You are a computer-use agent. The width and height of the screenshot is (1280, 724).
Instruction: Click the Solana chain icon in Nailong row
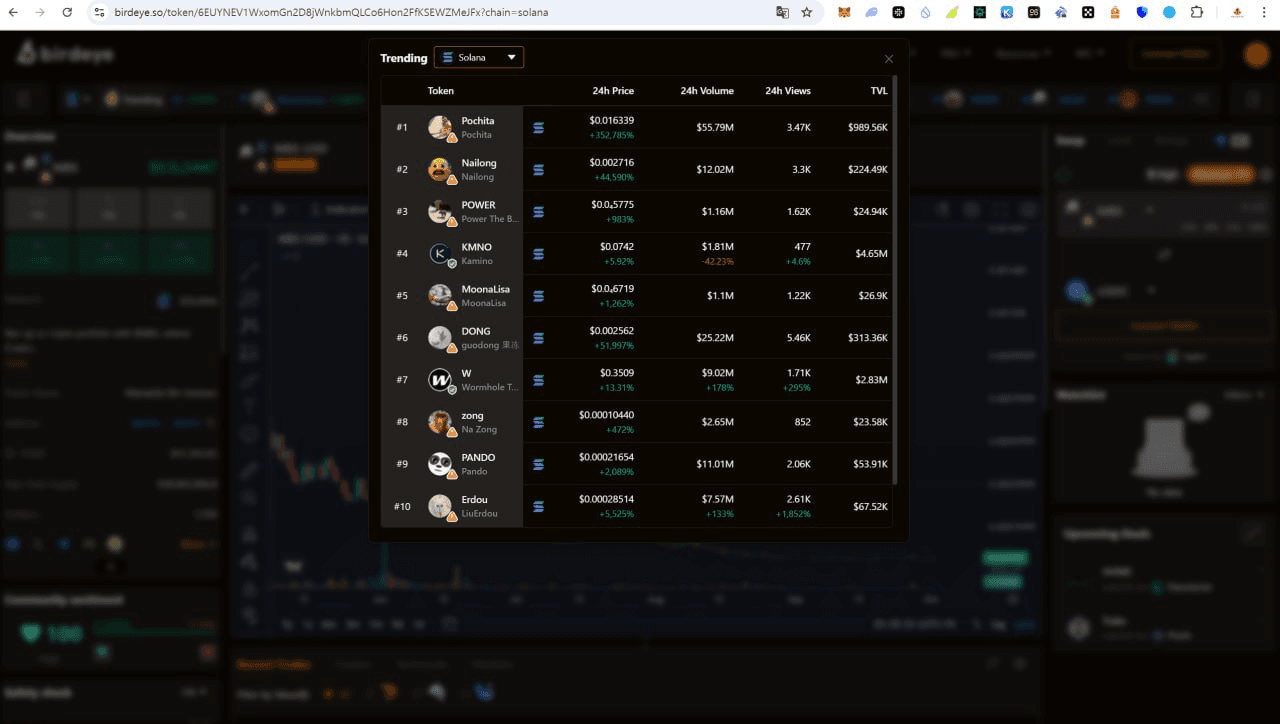539,170
